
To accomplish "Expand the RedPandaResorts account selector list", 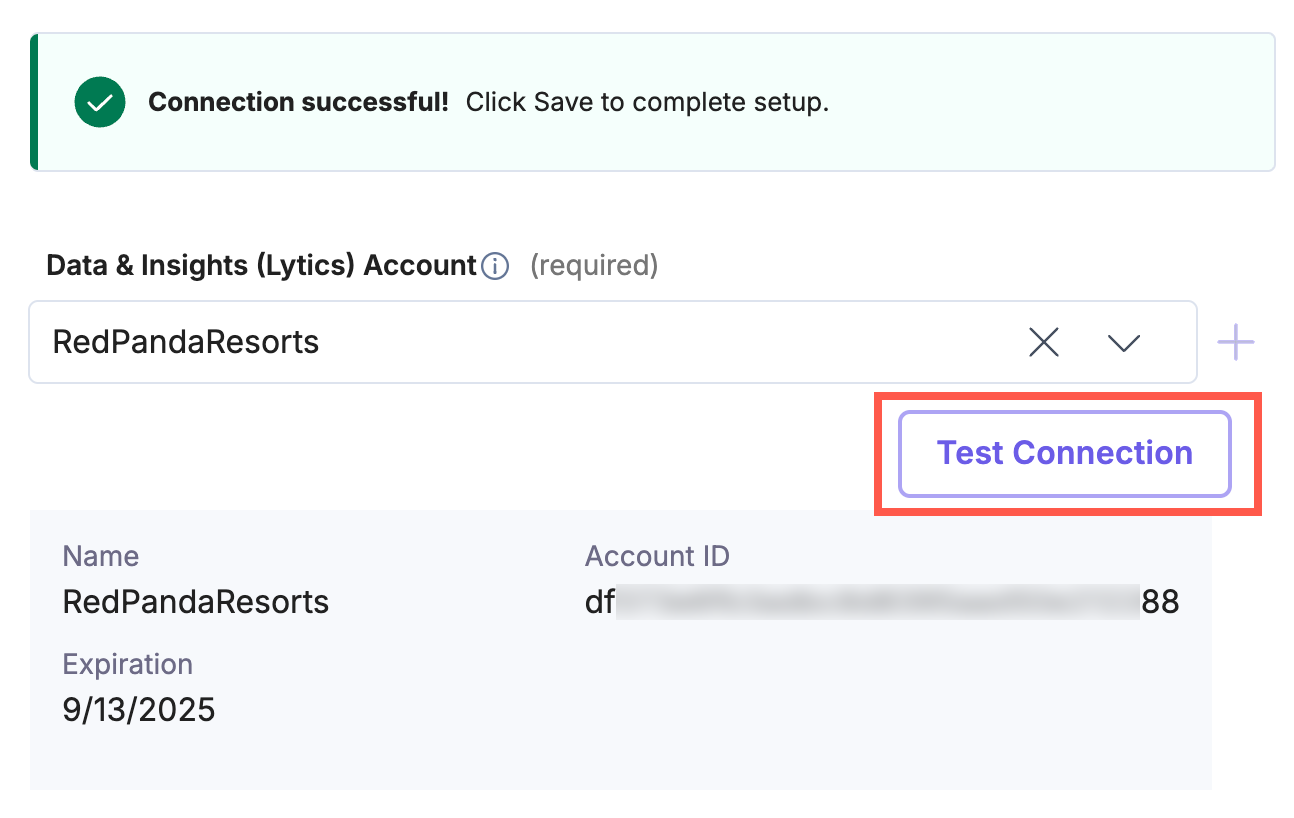I will pos(1123,342).
